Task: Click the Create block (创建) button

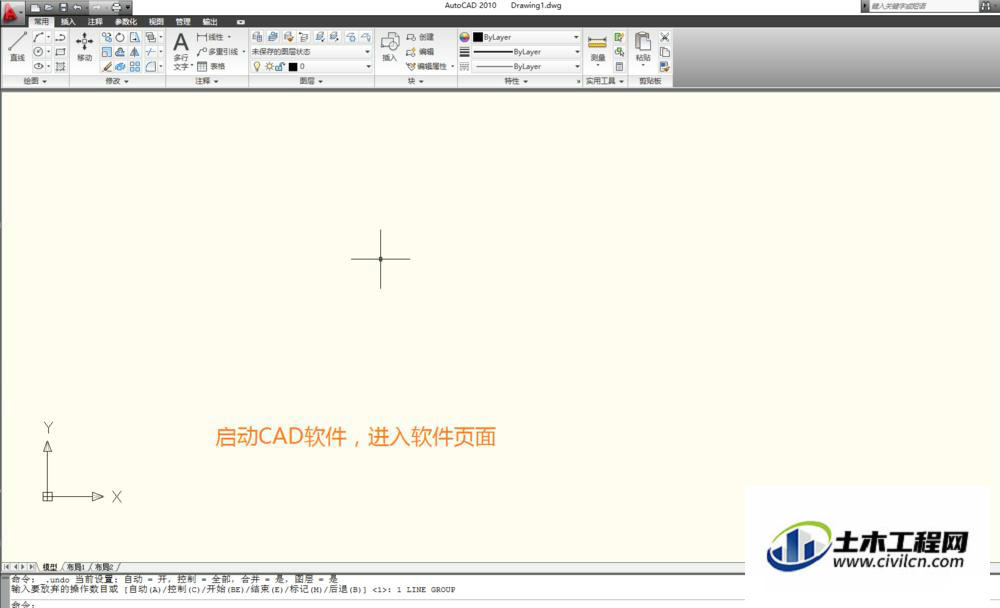Action: click(420, 37)
